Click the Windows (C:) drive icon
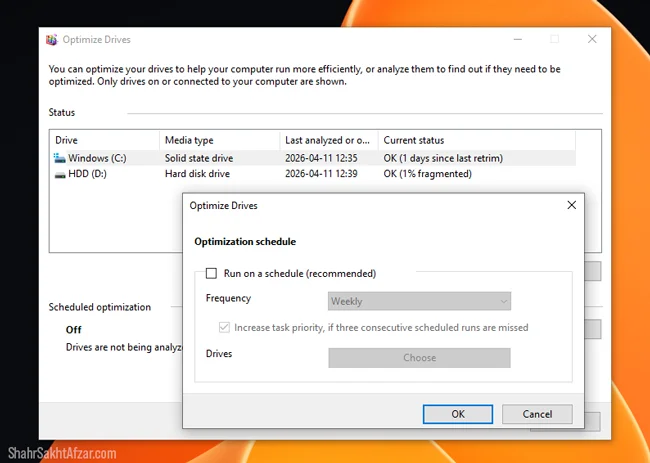650x463 pixels. pyautogui.click(x=60, y=158)
